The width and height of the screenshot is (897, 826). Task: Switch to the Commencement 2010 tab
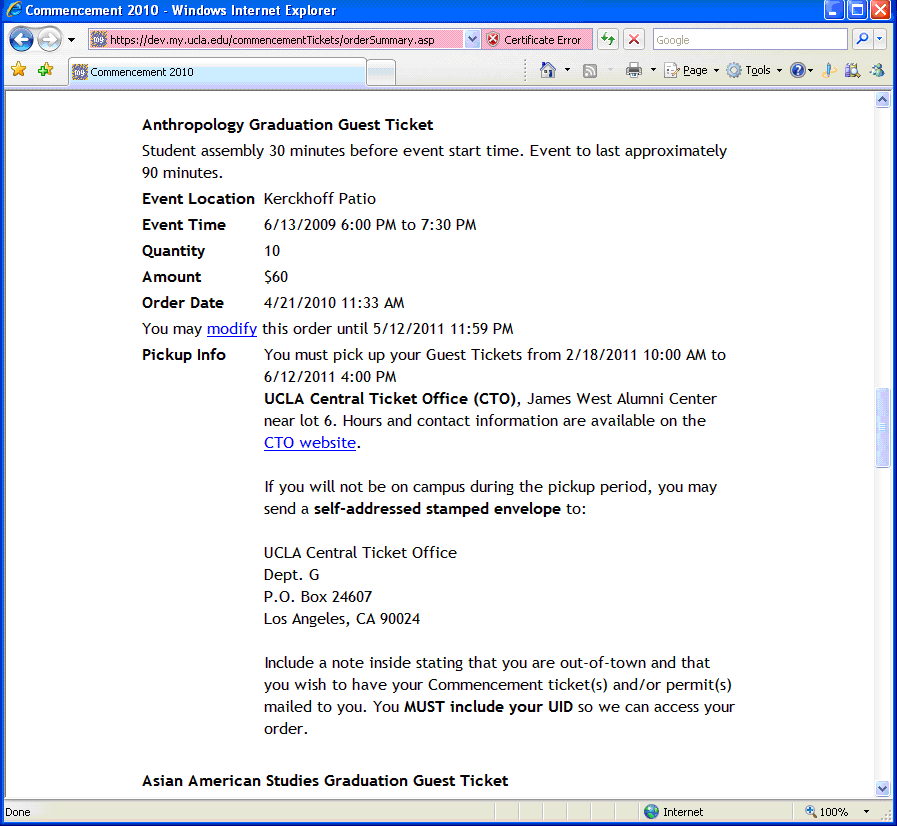click(215, 72)
